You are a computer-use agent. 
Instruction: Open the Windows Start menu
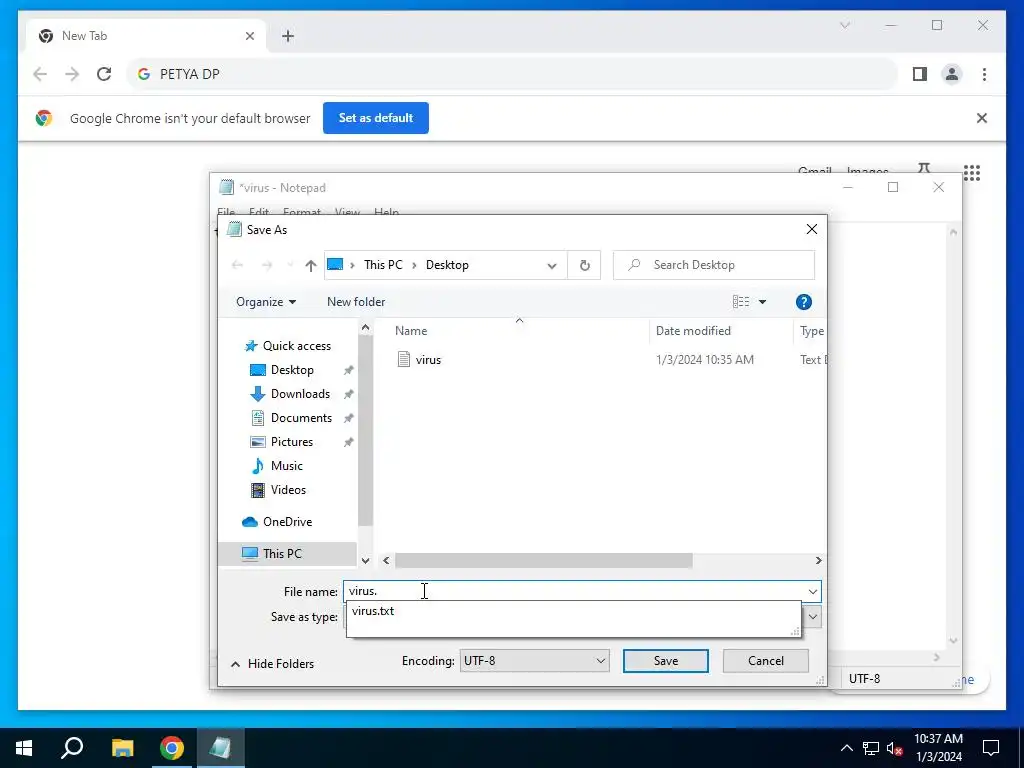click(x=24, y=748)
